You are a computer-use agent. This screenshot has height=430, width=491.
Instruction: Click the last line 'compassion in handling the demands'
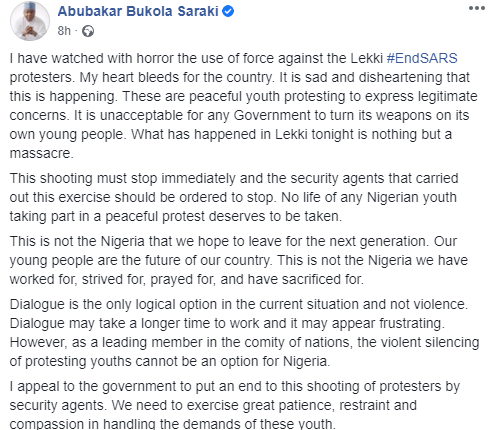[172, 424]
